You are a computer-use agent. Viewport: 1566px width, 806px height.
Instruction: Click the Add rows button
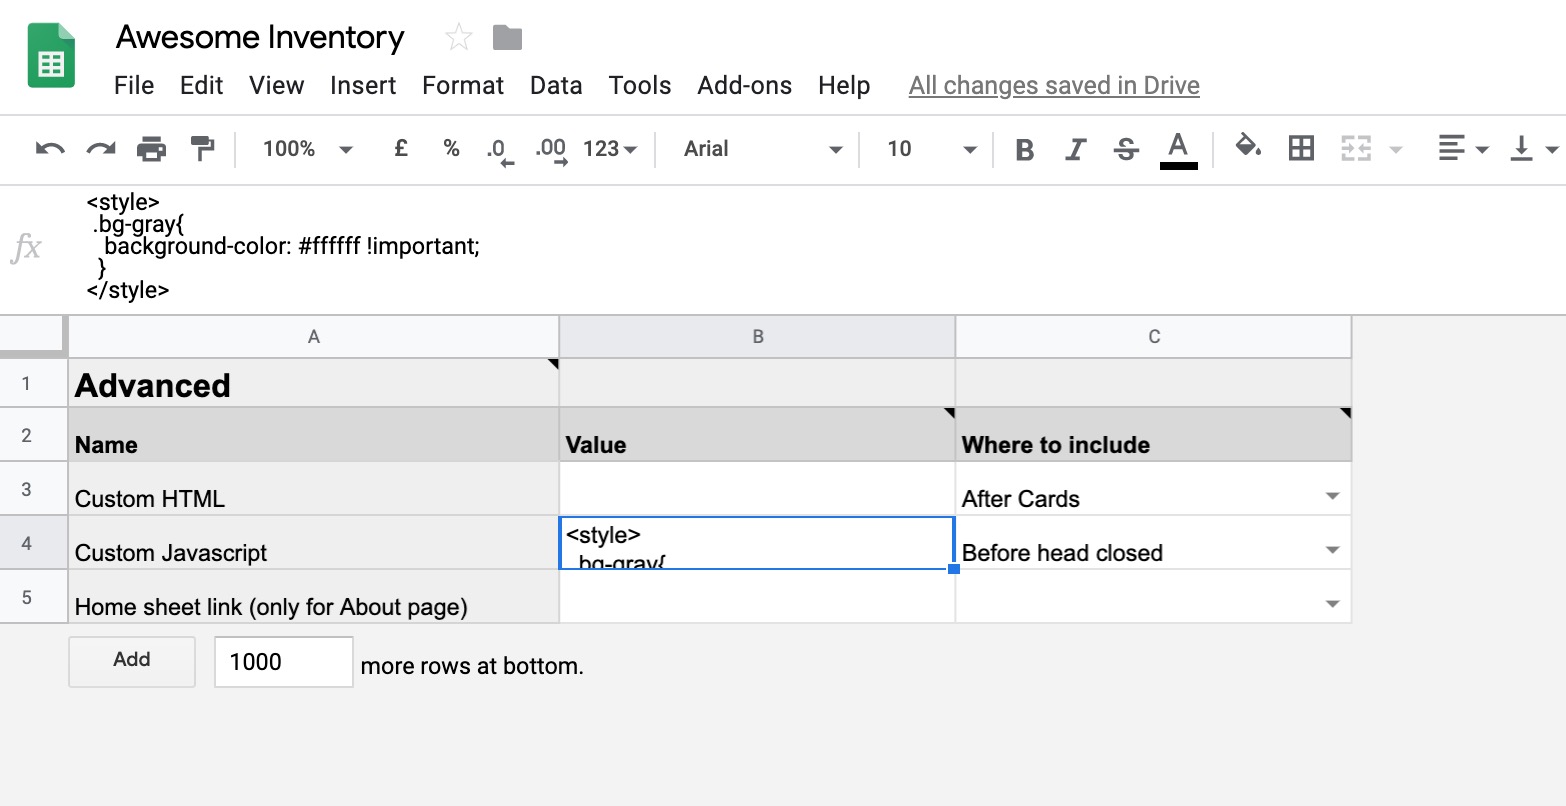click(x=132, y=660)
